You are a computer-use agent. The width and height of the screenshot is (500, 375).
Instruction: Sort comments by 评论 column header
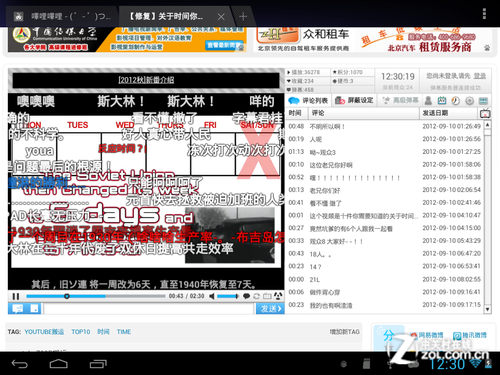pos(364,113)
